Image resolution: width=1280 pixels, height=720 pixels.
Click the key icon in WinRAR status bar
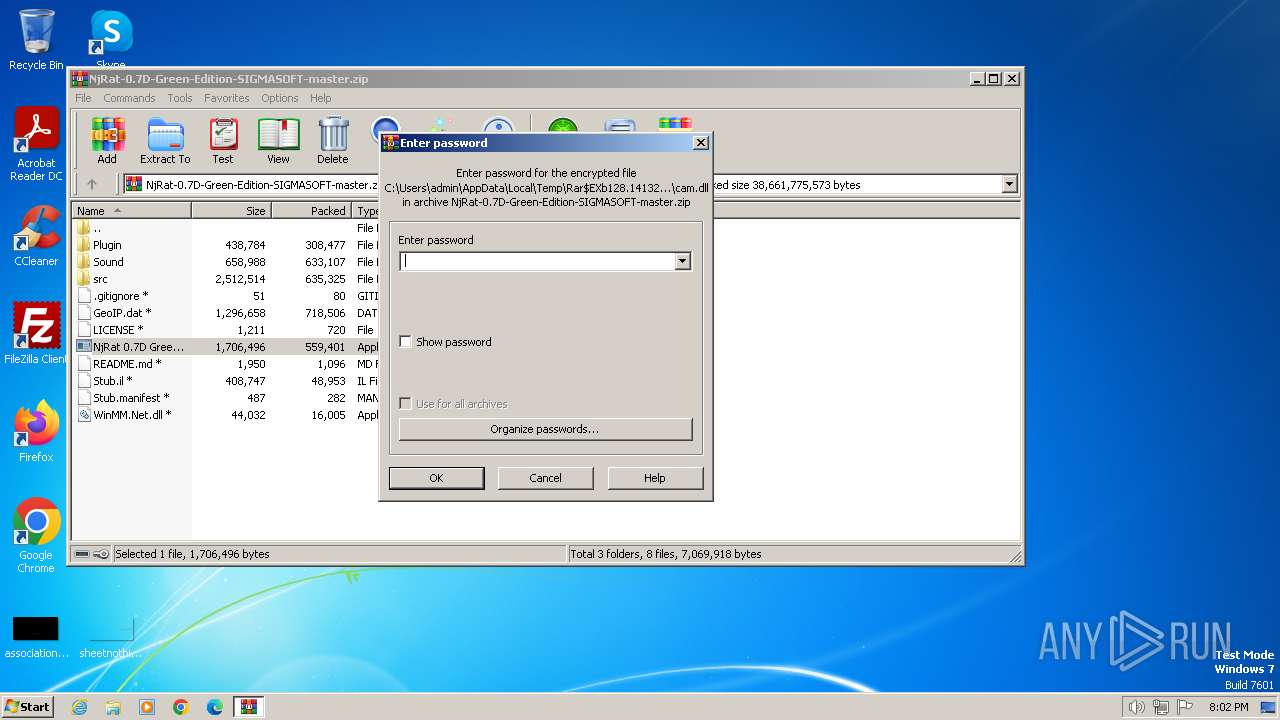(100, 554)
